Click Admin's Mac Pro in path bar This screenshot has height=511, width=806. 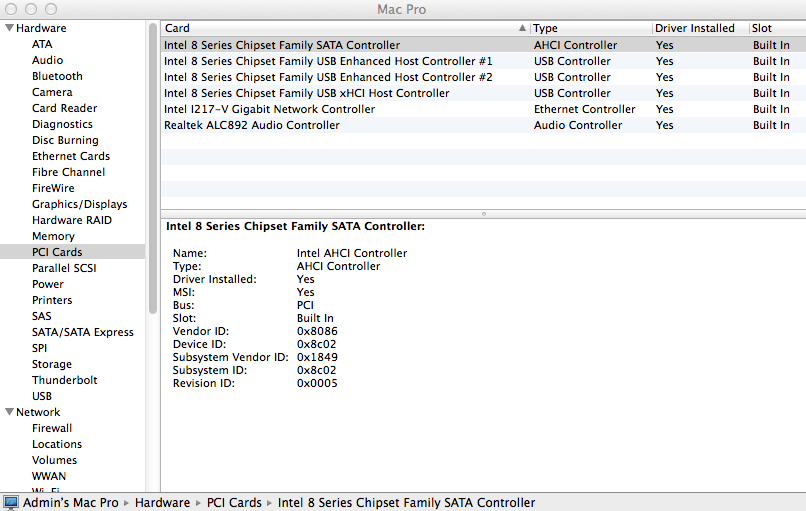[70, 502]
